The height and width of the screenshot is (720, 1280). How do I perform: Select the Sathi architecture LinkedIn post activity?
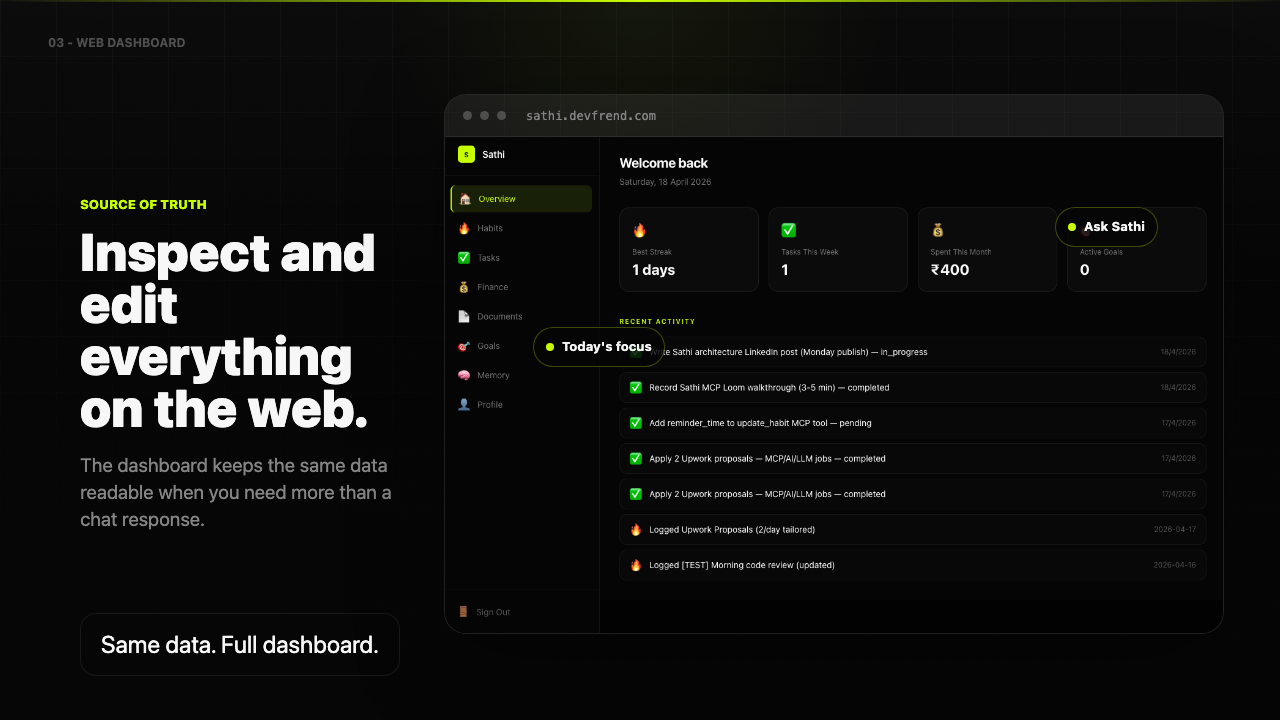coord(913,352)
